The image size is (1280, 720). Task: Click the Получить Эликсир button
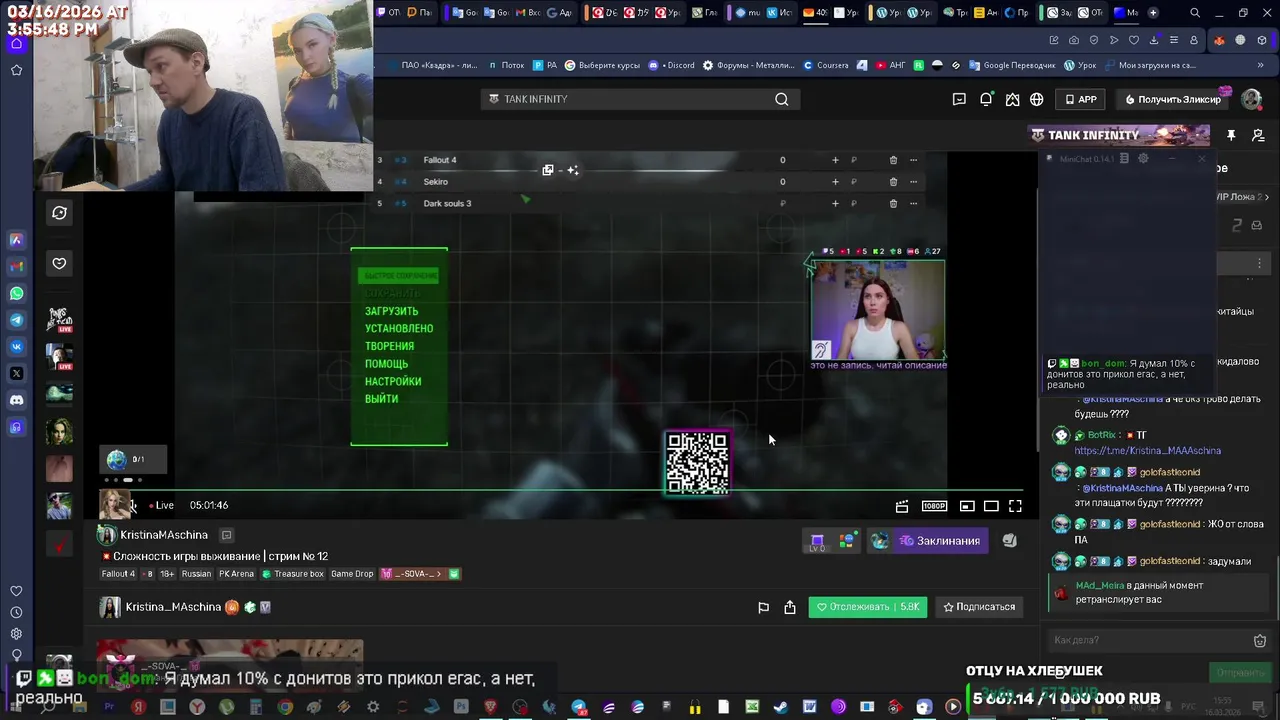tap(1173, 99)
